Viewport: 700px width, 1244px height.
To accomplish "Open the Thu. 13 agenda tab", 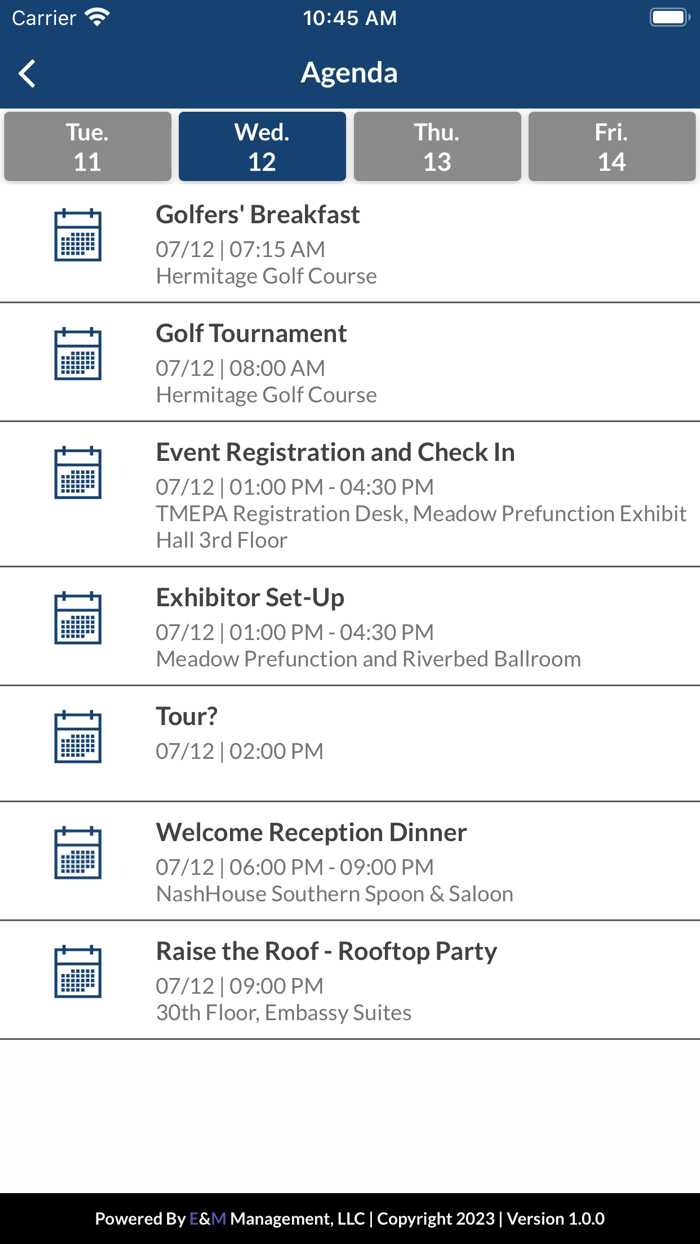I will pos(437,146).
